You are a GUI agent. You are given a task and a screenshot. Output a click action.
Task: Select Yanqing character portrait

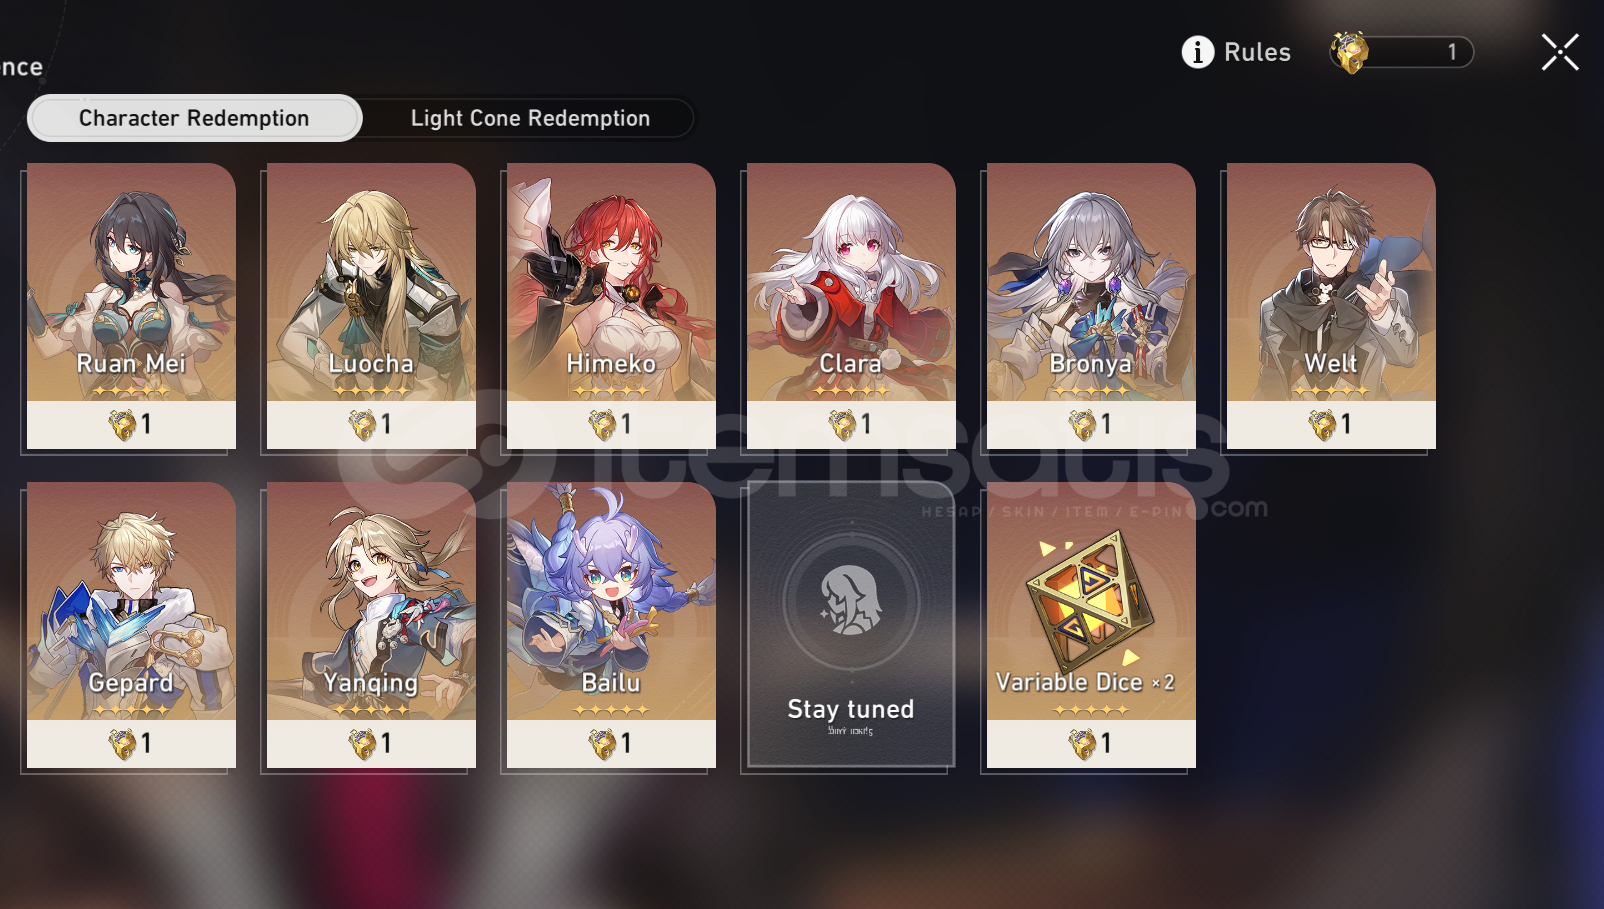[x=371, y=625]
